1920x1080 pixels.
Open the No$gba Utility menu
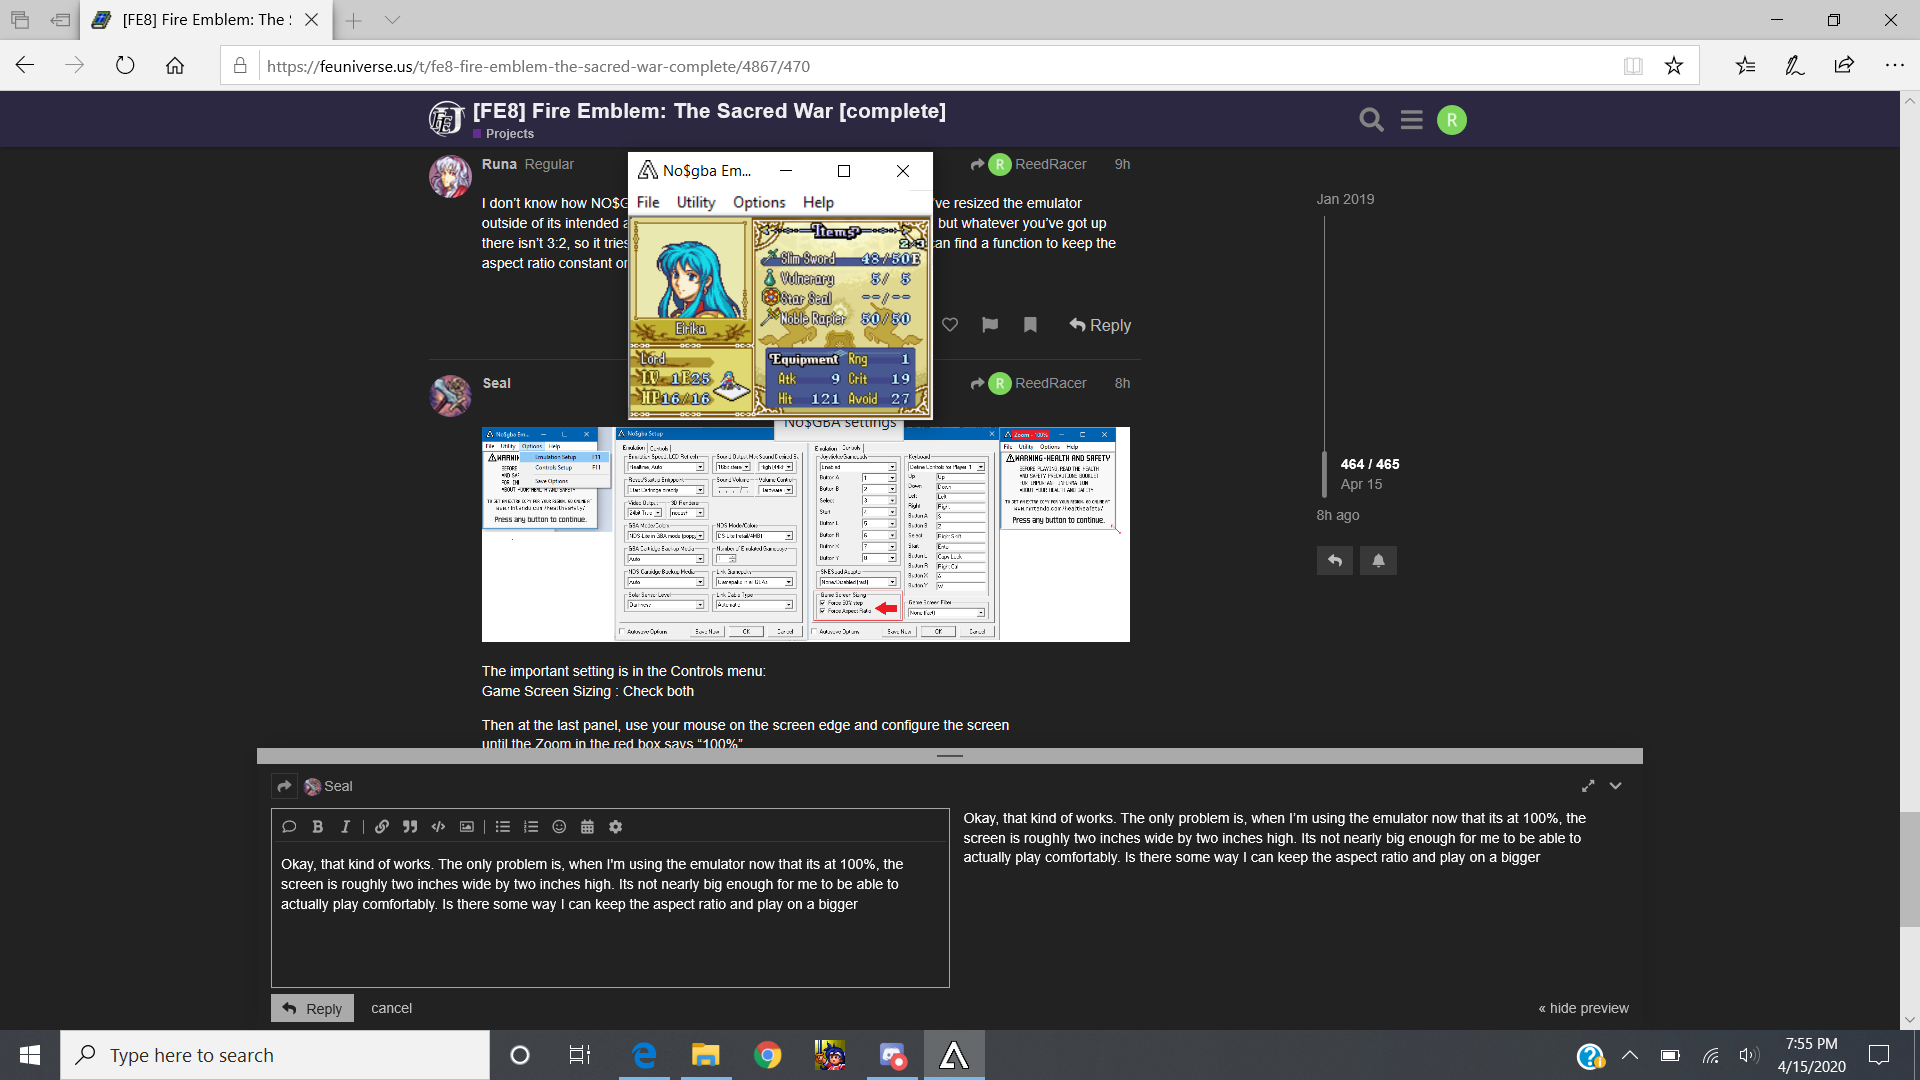coord(696,202)
